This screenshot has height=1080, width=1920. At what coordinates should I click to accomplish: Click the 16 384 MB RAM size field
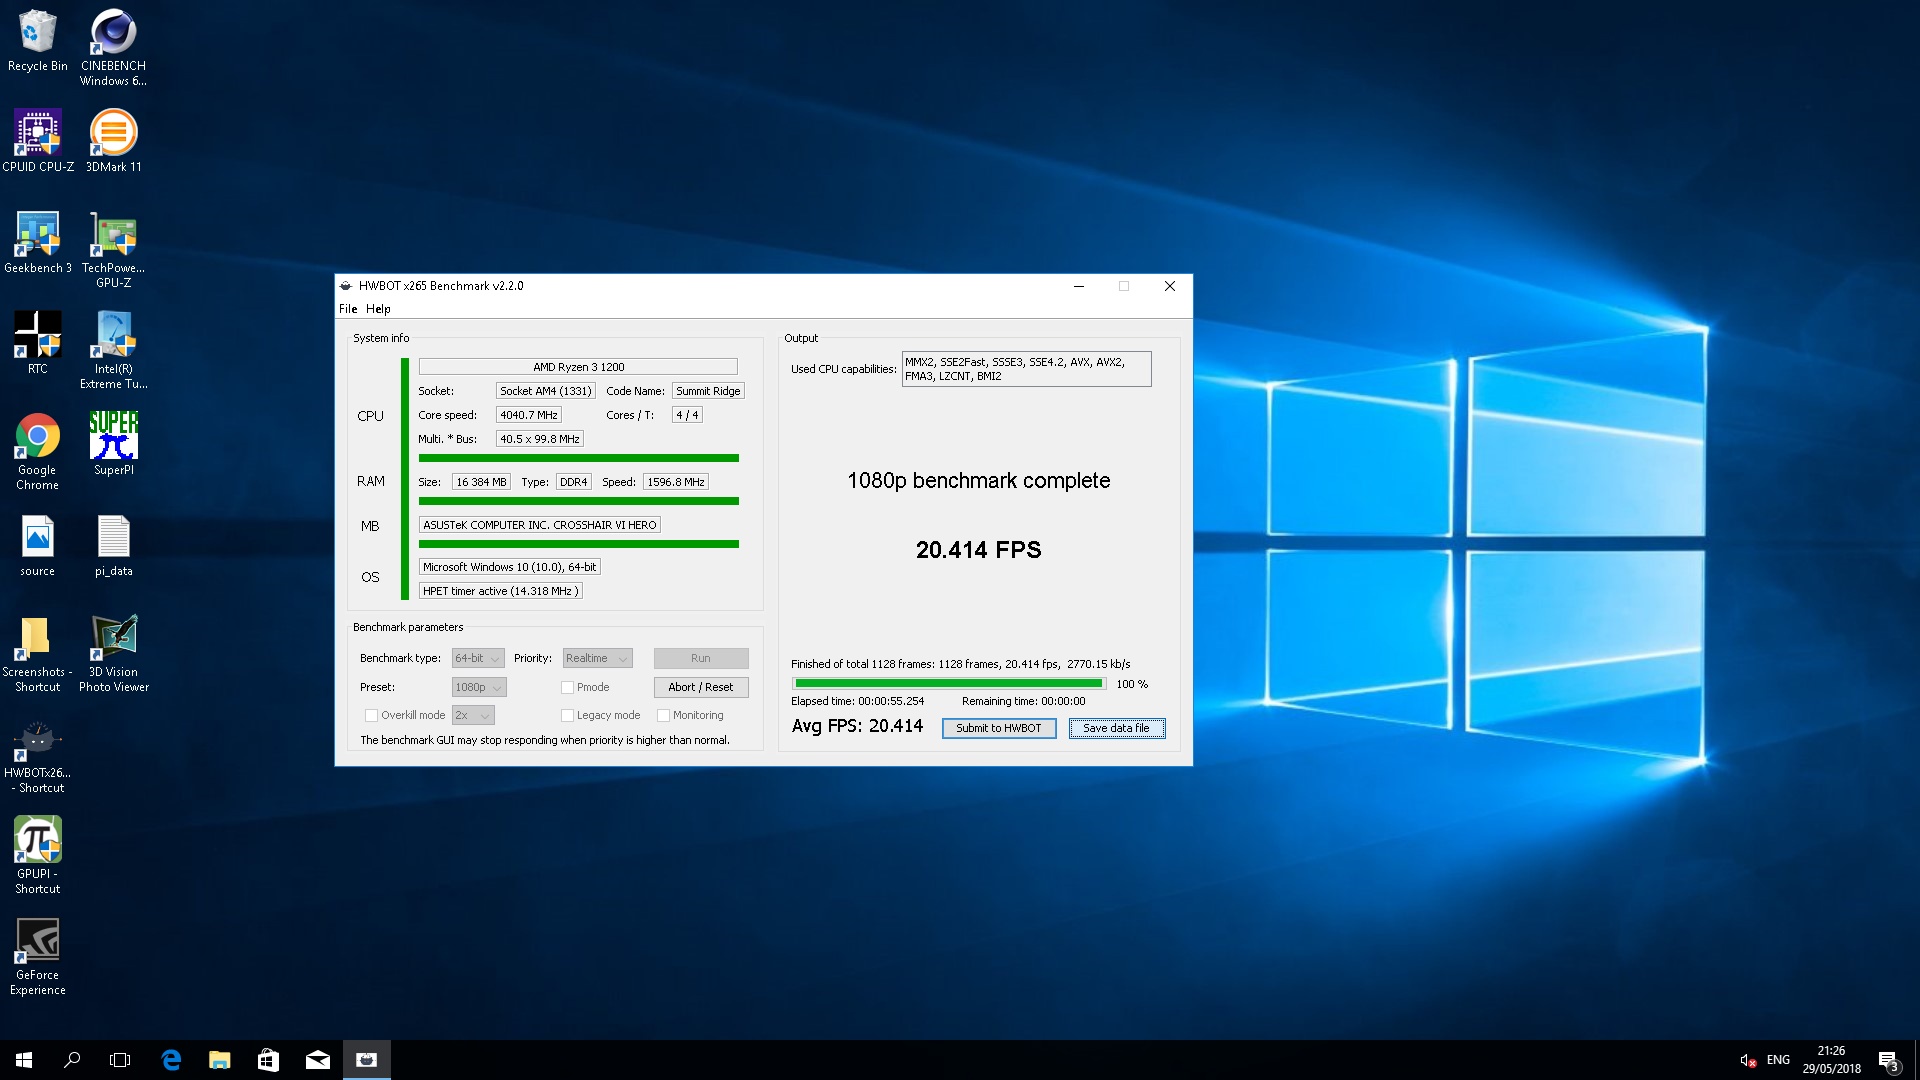pos(481,482)
